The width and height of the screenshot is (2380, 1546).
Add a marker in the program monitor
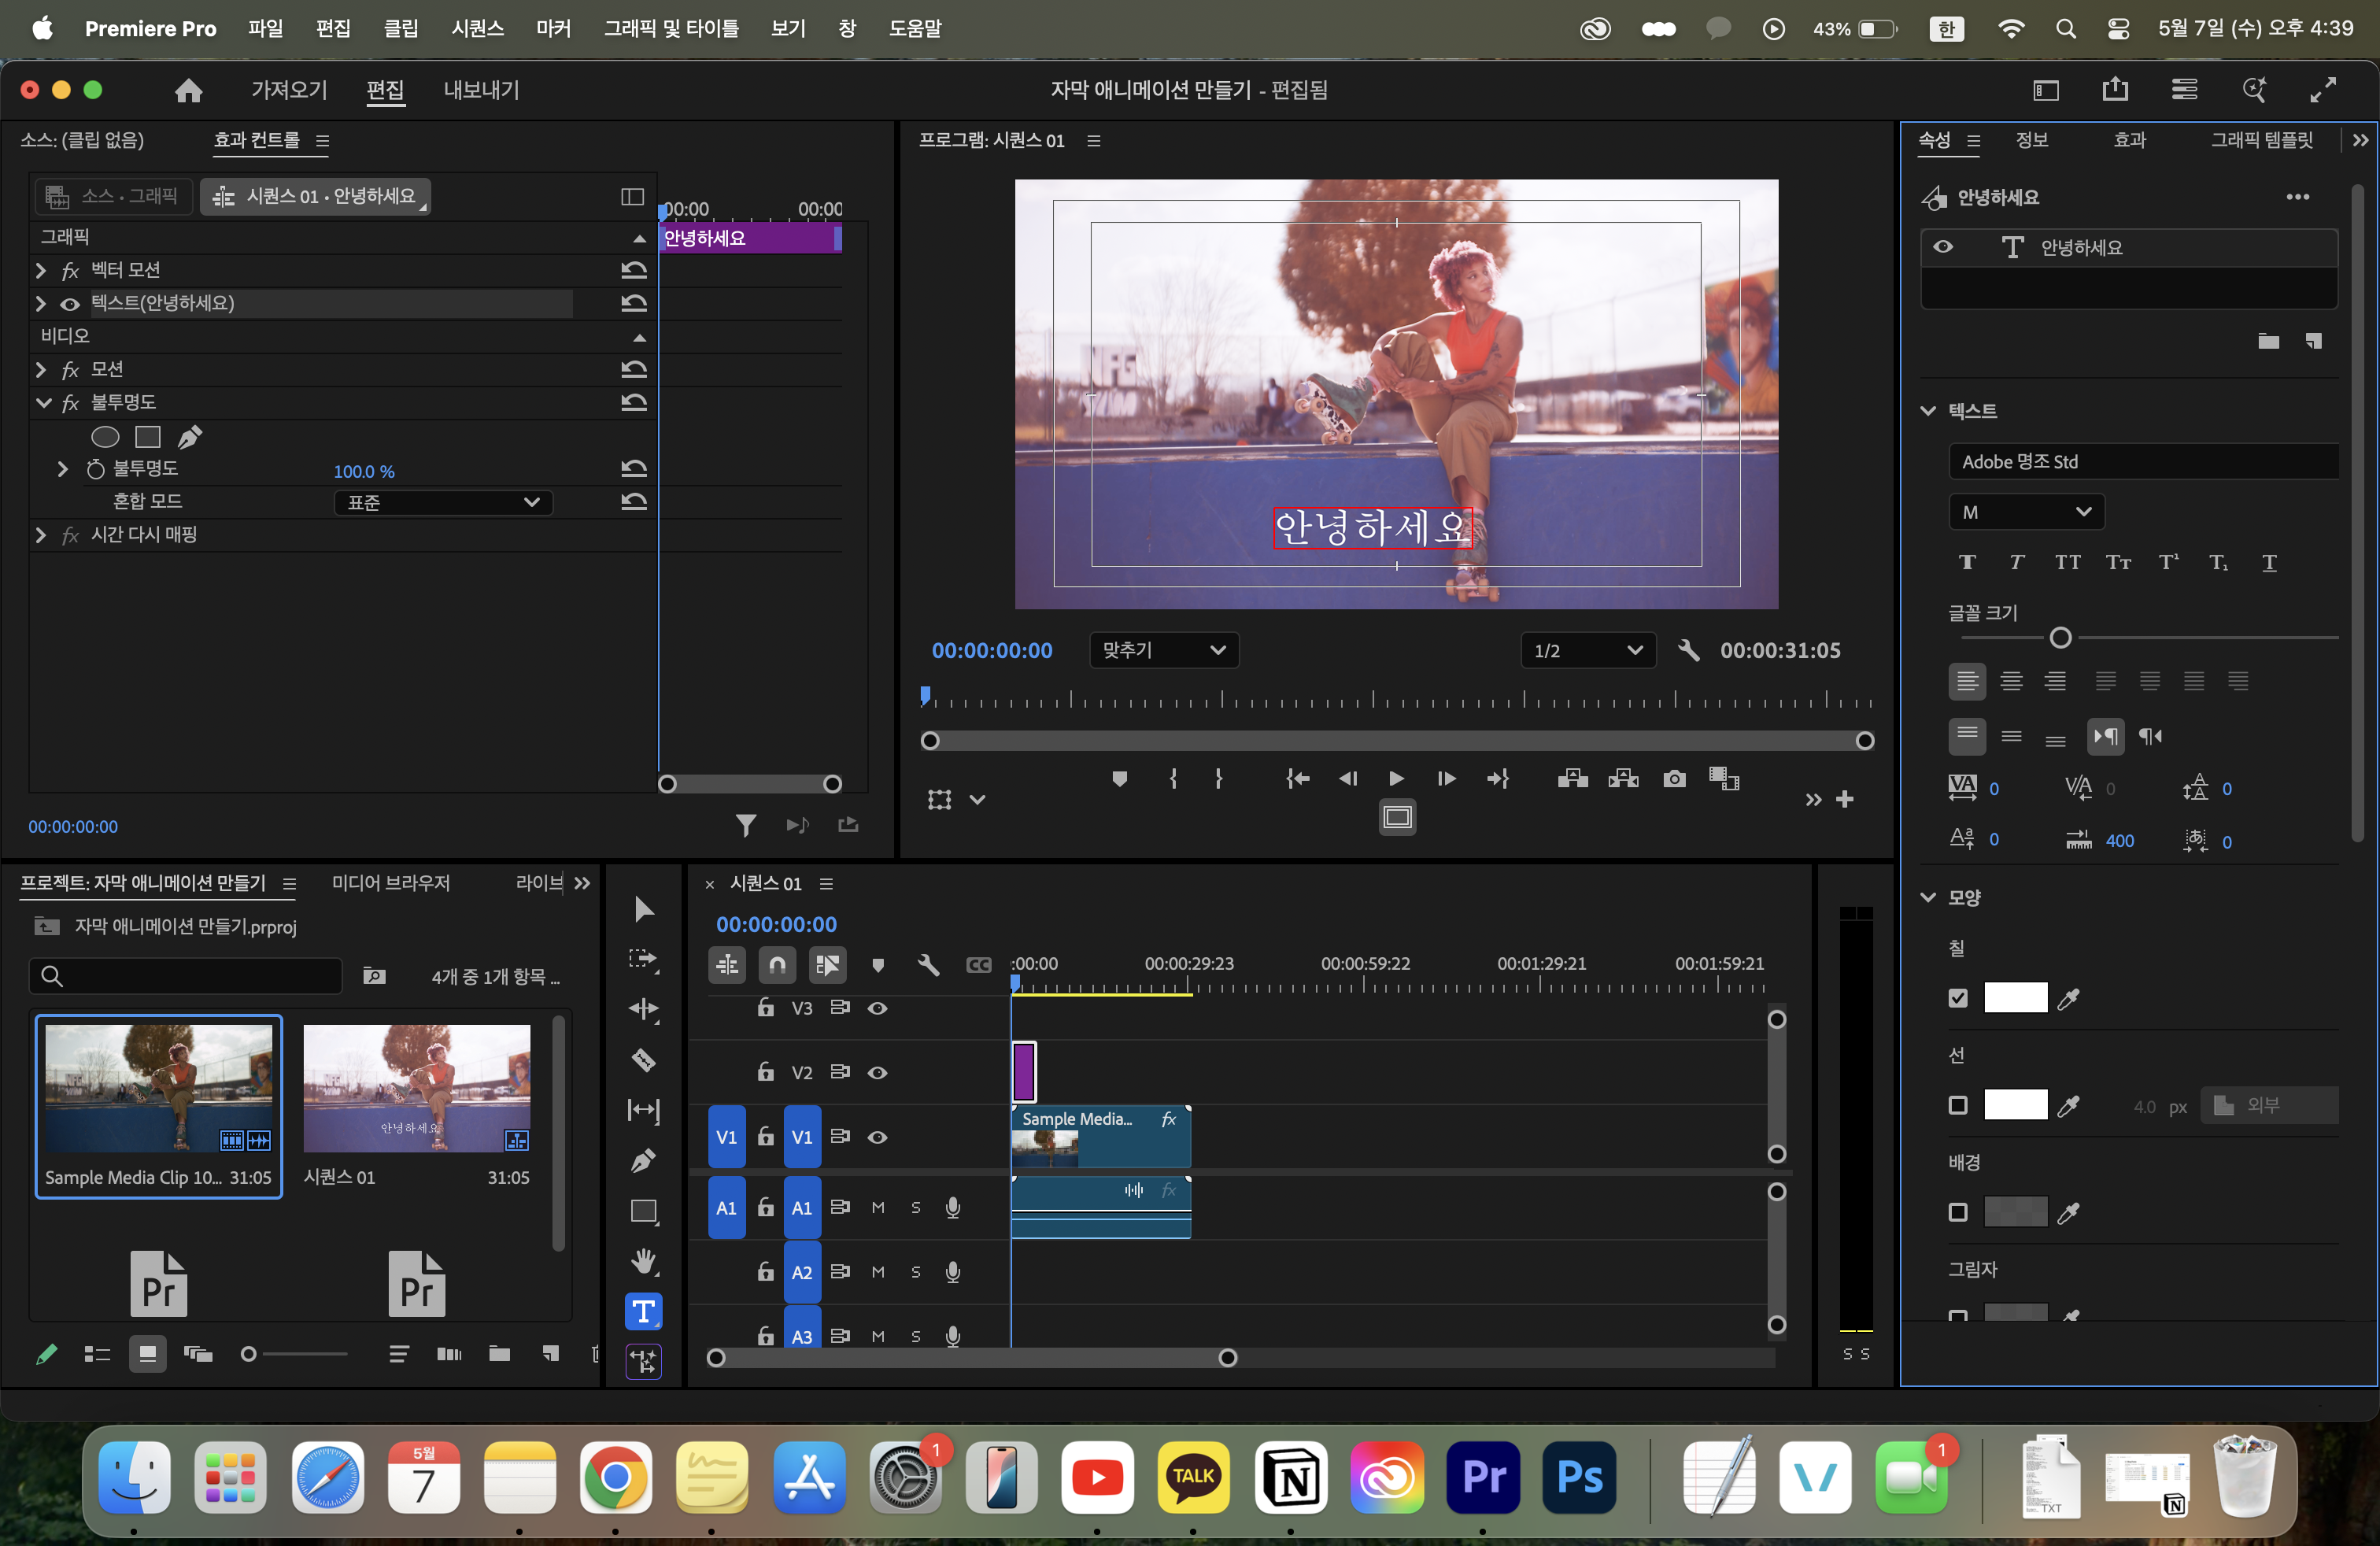pos(1120,778)
